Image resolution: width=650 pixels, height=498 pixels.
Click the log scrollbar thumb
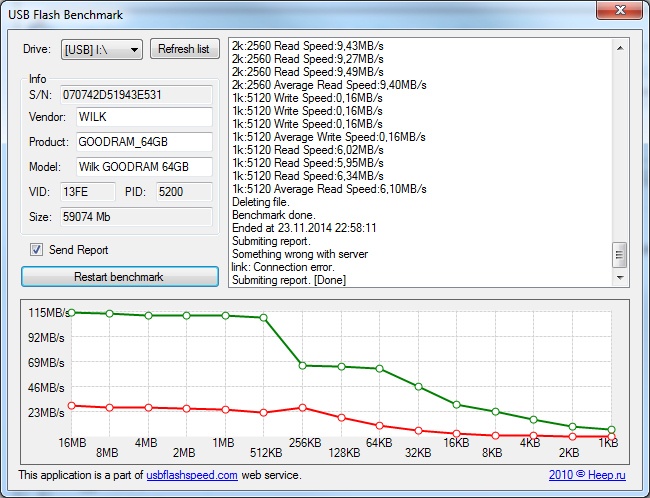pyautogui.click(x=621, y=256)
